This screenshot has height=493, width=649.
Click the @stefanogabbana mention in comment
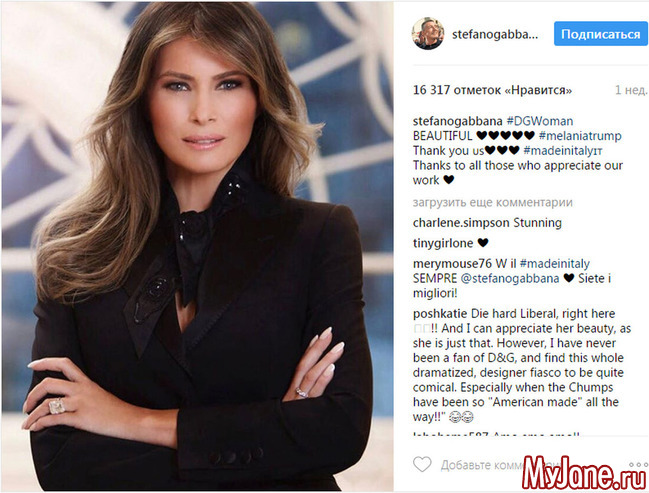pos(510,278)
